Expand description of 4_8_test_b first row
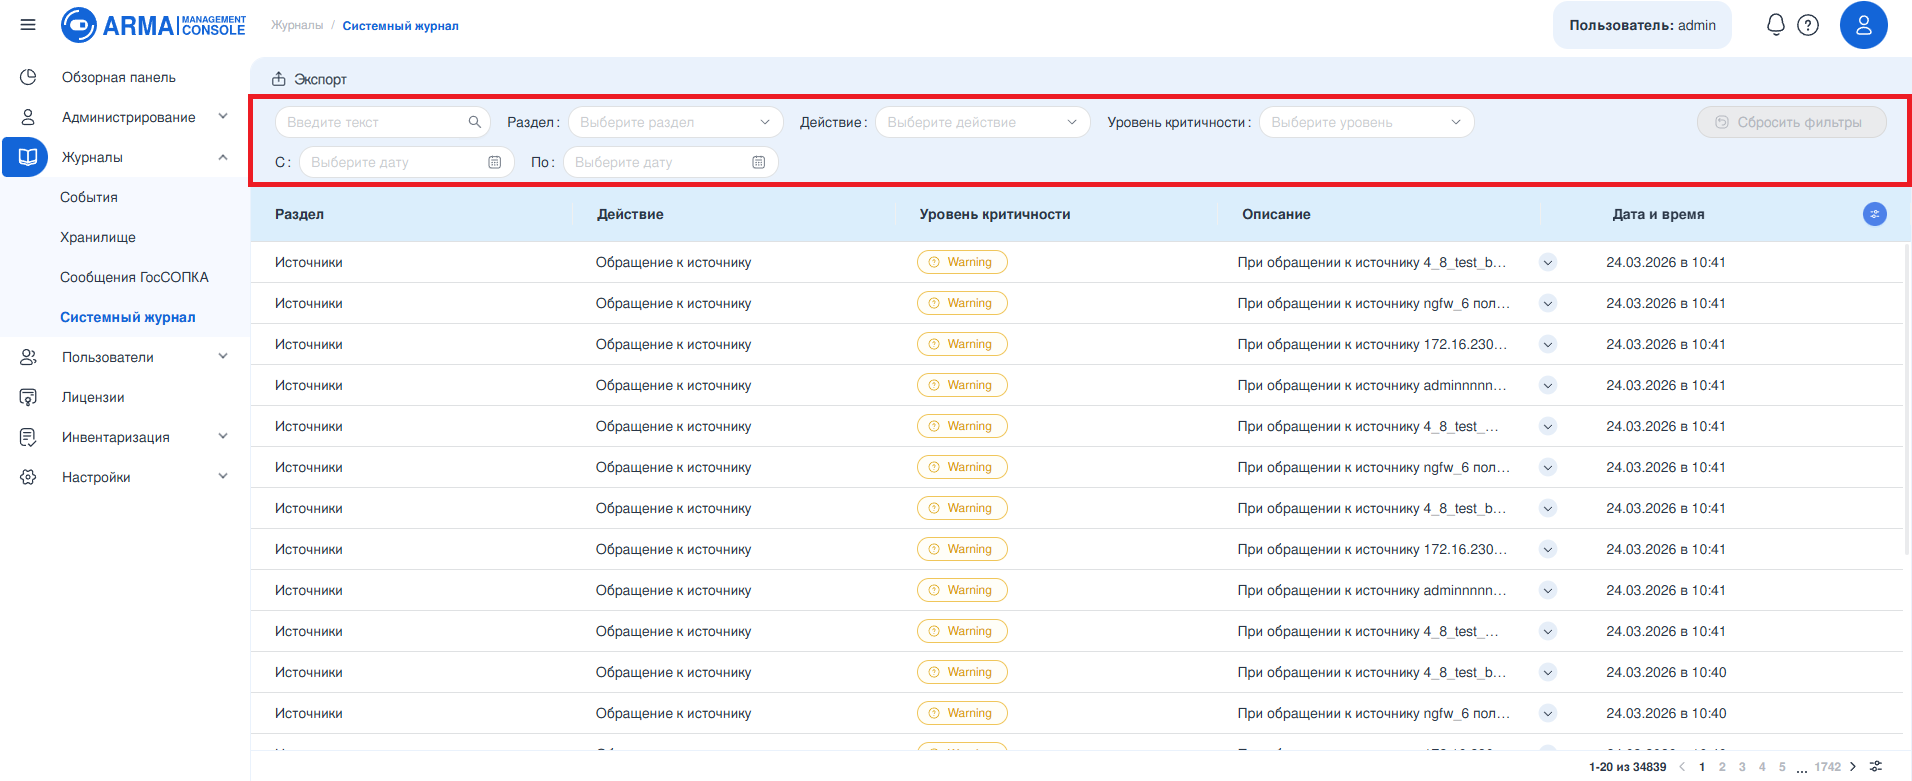Image resolution: width=1912 pixels, height=781 pixels. 1548,262
